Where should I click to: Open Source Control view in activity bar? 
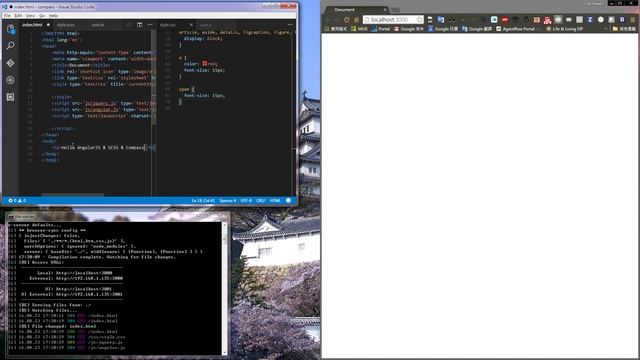coord(11,63)
